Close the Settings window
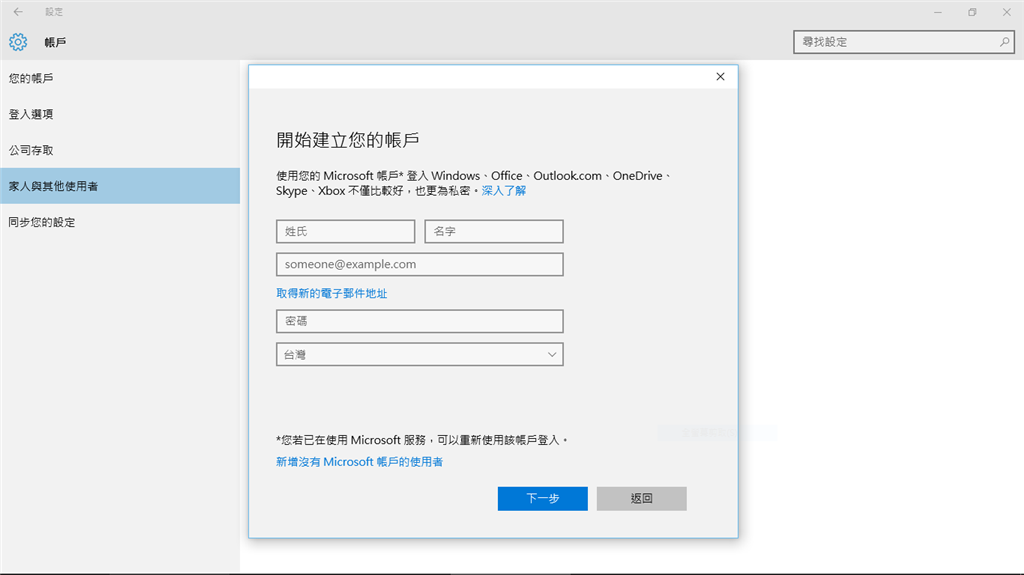1024x575 pixels. coord(1006,12)
